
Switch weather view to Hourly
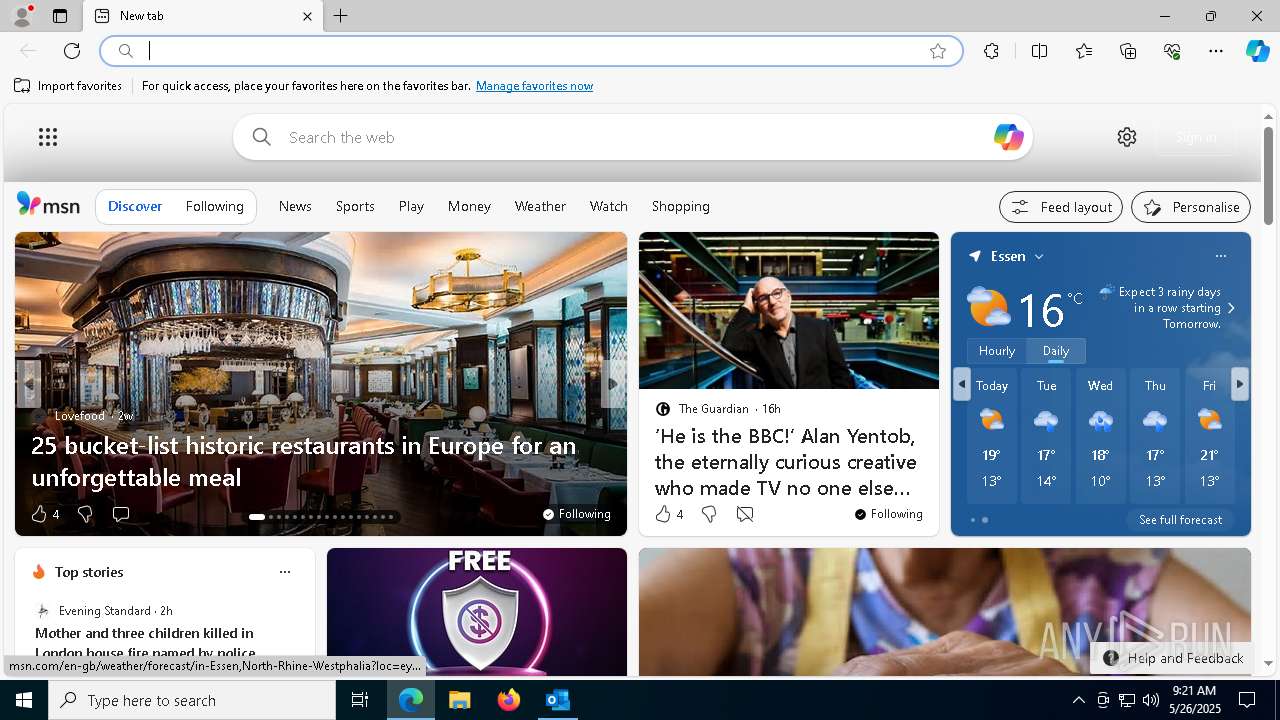coord(997,351)
